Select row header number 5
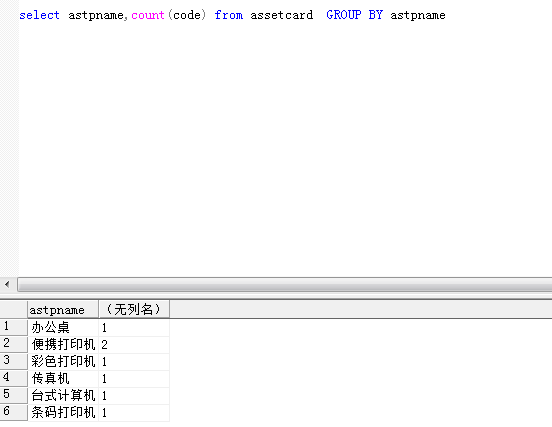552x427 pixels. 13,394
